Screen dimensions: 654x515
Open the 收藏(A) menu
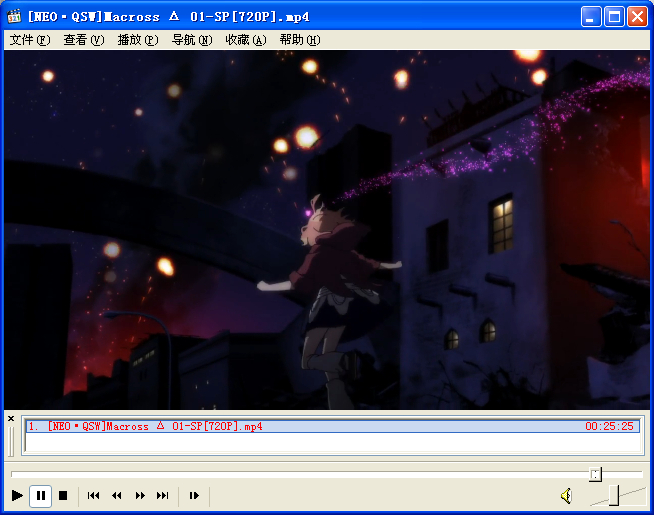tap(246, 40)
